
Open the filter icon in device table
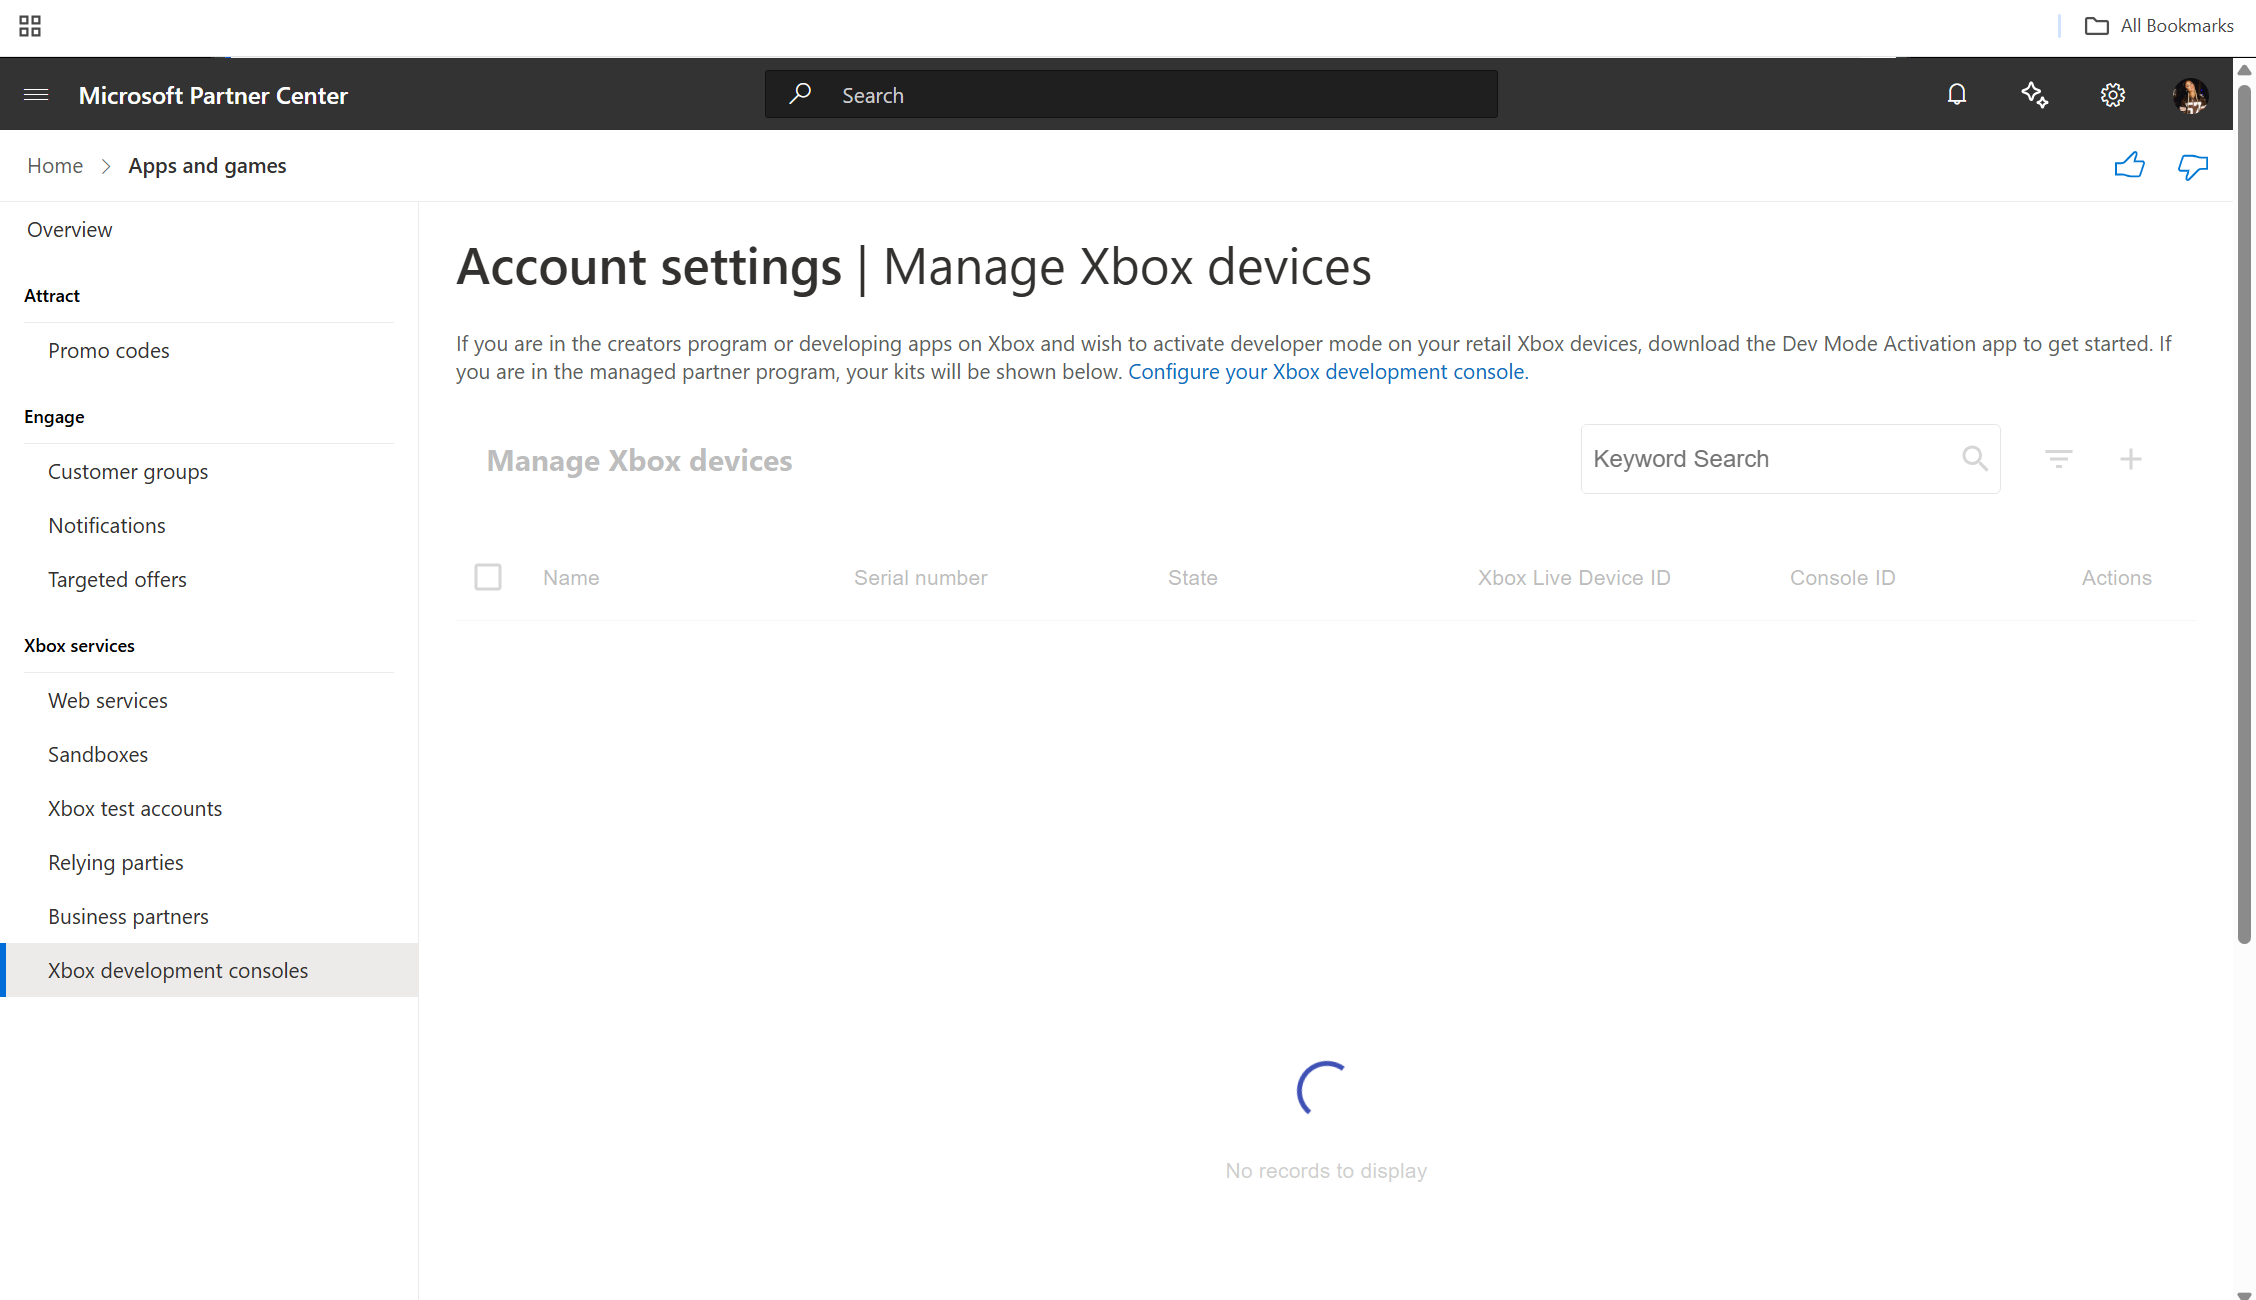pyautogui.click(x=2058, y=459)
